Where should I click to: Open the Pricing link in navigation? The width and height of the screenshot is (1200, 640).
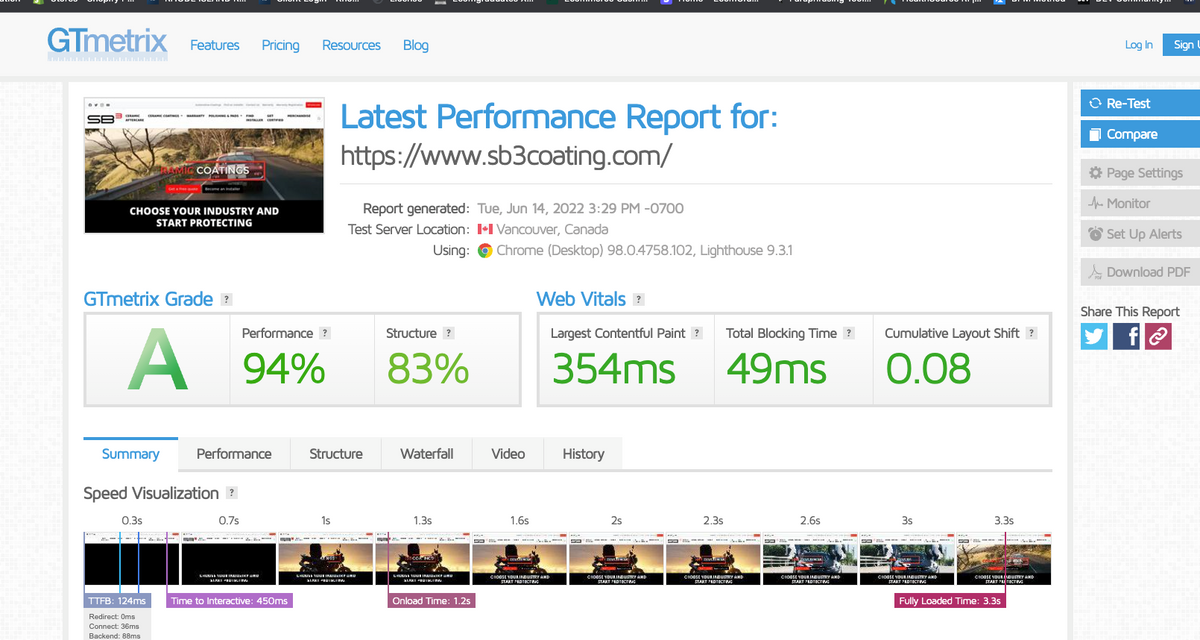click(280, 45)
